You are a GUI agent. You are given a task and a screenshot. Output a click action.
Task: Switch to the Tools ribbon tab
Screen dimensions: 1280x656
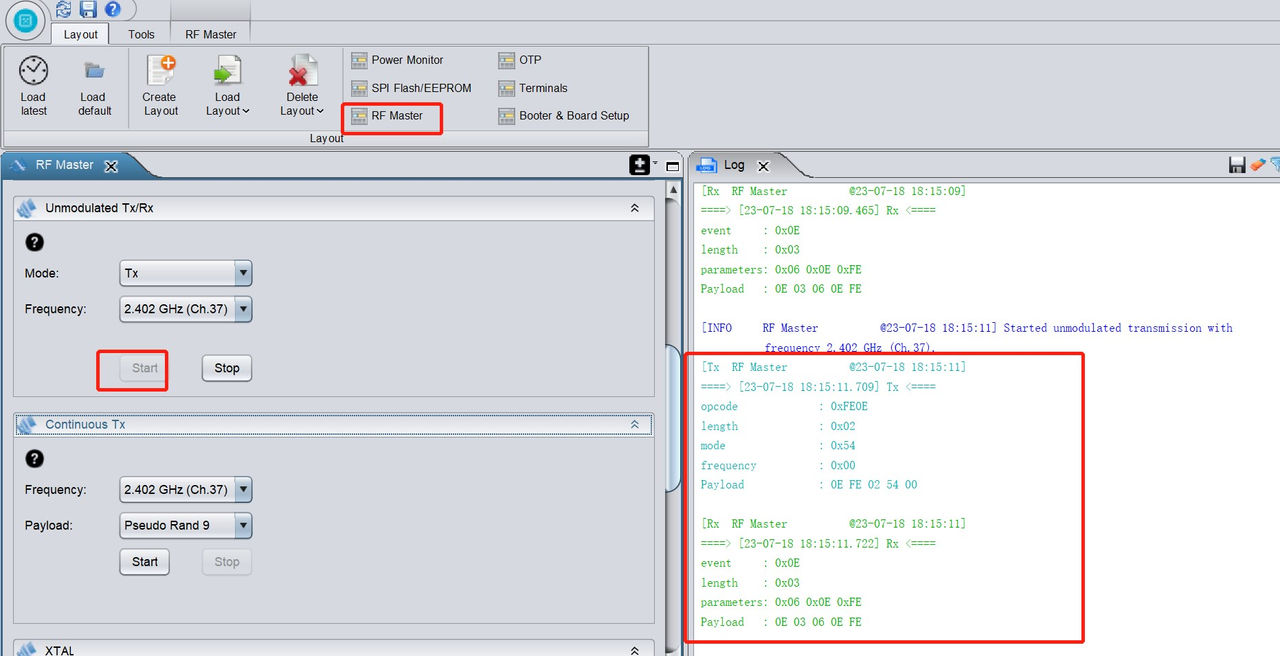[141, 34]
